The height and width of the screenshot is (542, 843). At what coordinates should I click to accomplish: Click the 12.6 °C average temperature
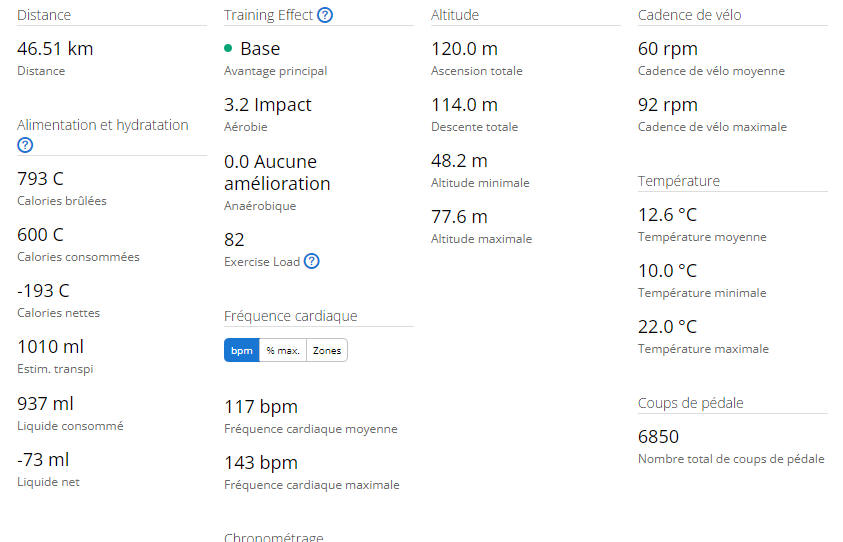point(667,215)
